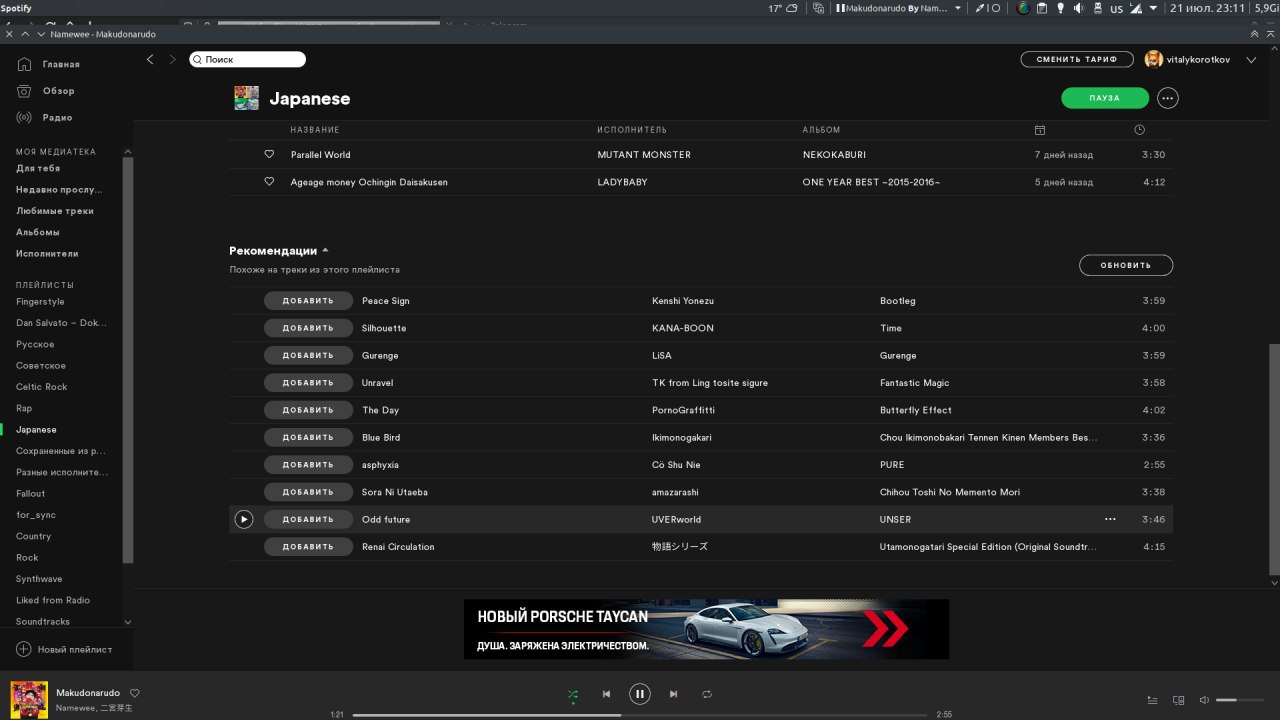Toggle shuffle playback

click(x=573, y=694)
